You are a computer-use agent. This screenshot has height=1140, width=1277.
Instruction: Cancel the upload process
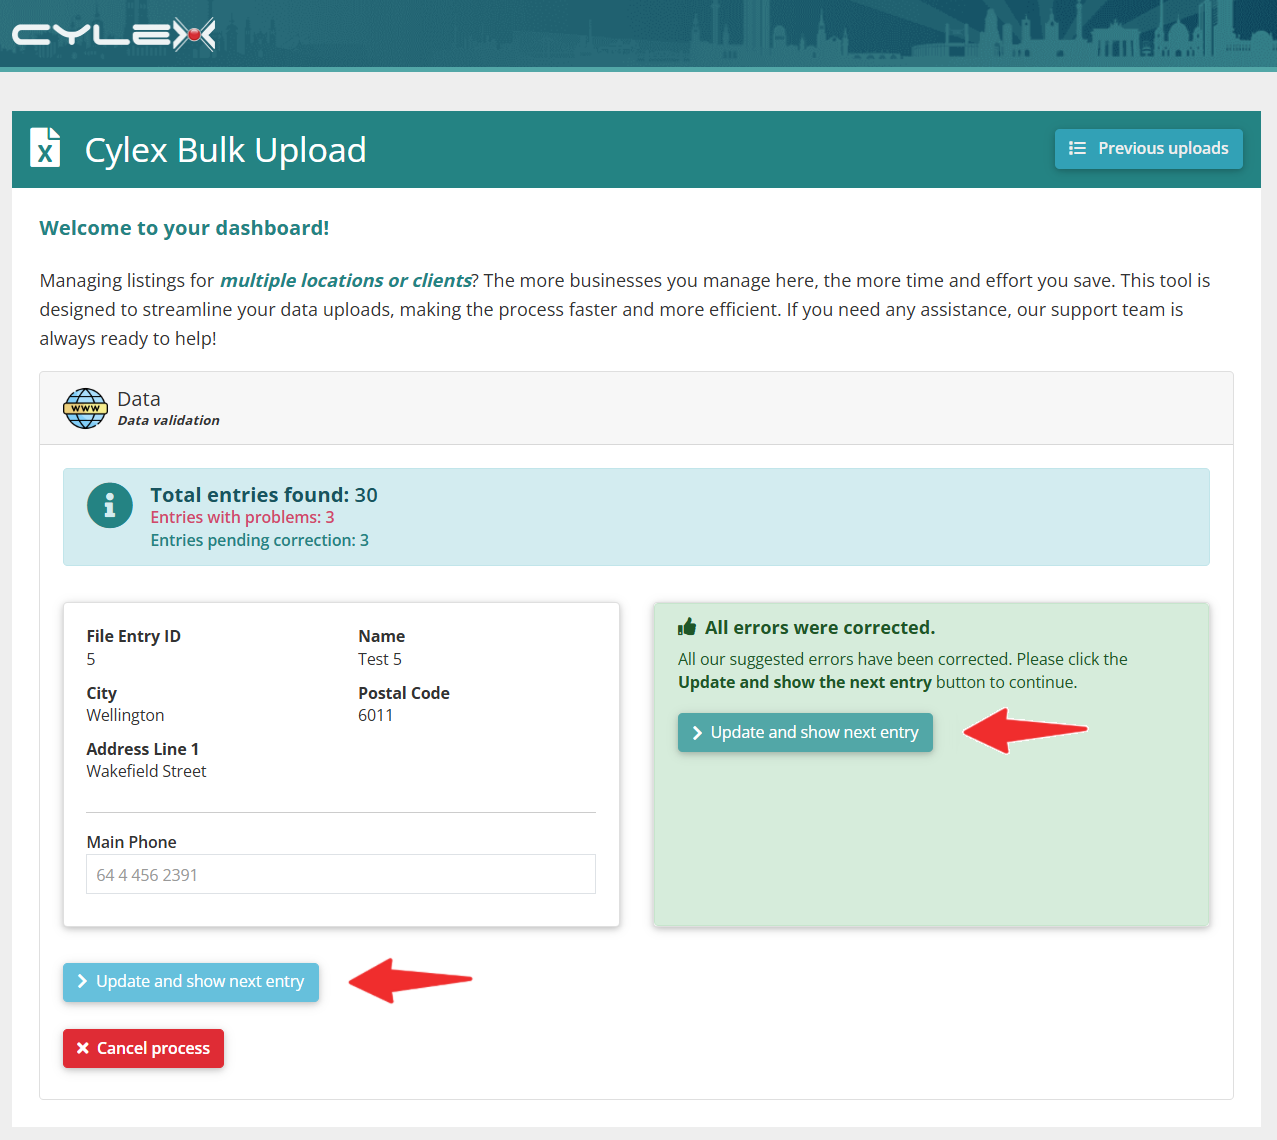[143, 1048]
